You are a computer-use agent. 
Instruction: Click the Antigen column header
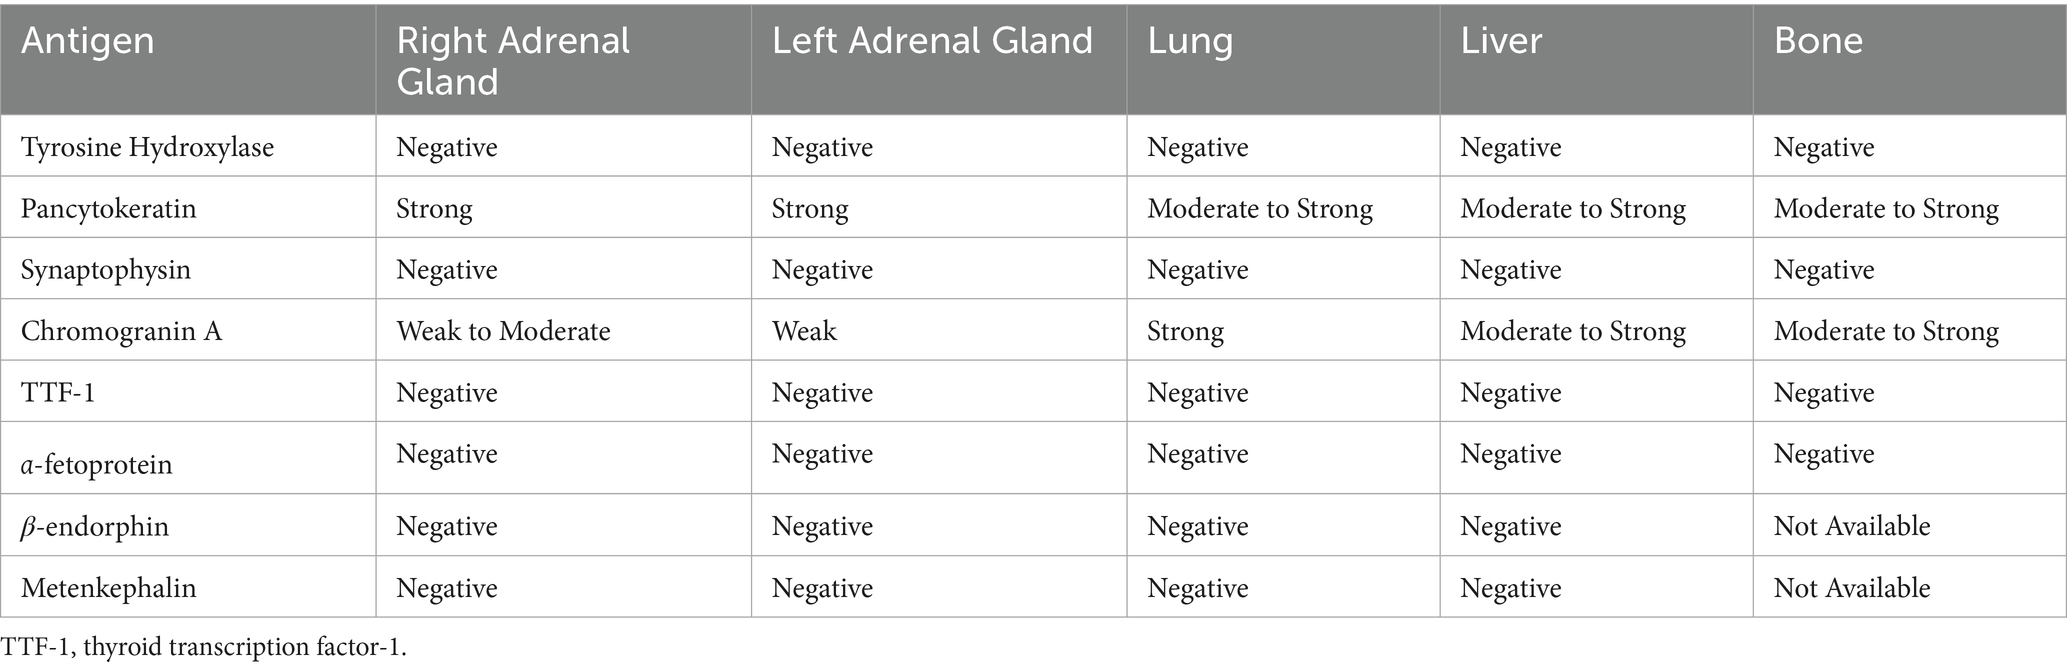click(88, 41)
